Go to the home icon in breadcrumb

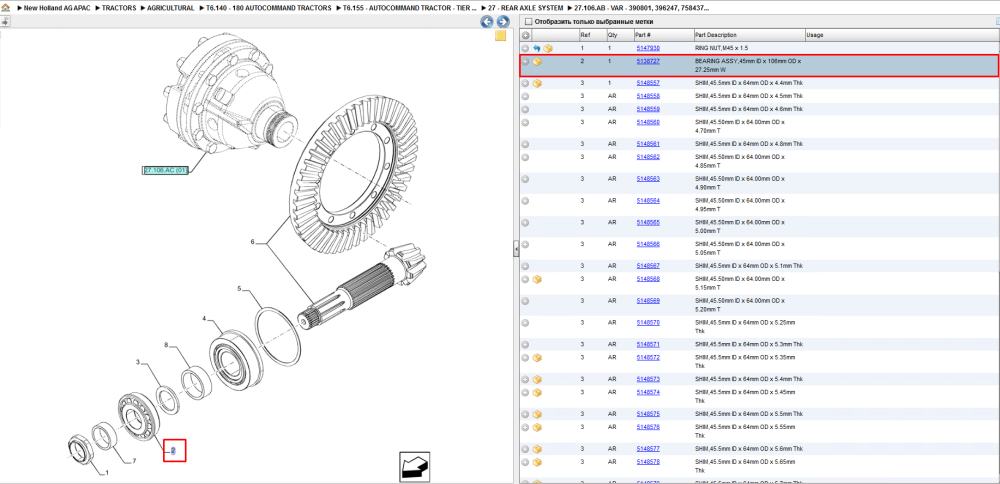5,8
